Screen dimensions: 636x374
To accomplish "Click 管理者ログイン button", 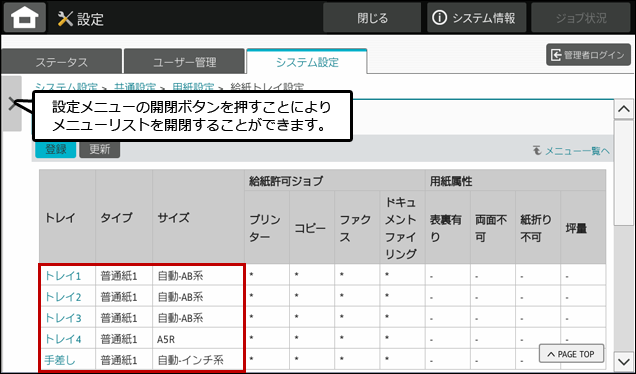I will 588,55.
